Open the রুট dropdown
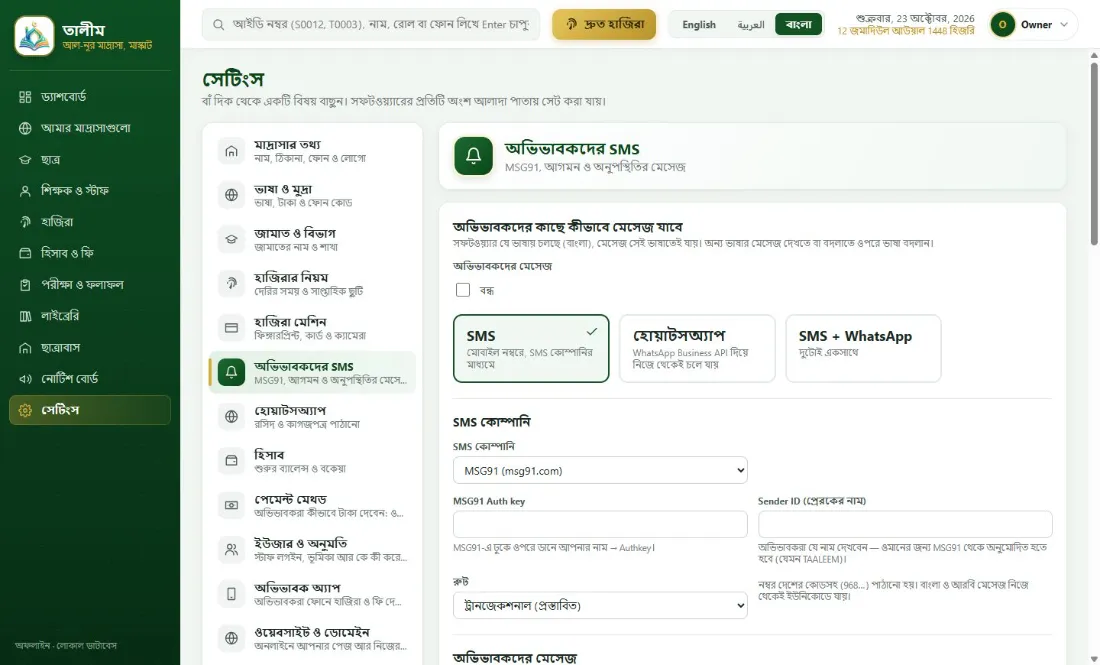Viewport: 1100px width, 665px height. click(x=601, y=605)
